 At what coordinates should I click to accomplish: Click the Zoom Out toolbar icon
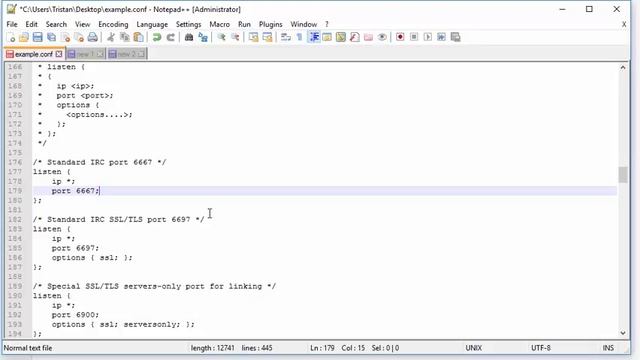235,38
